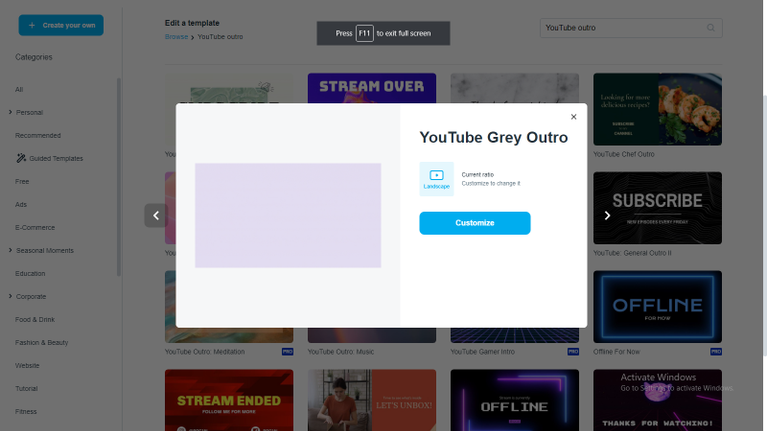Open Guided Templates category
Image resolution: width=767 pixels, height=431 pixels.
(x=56, y=159)
